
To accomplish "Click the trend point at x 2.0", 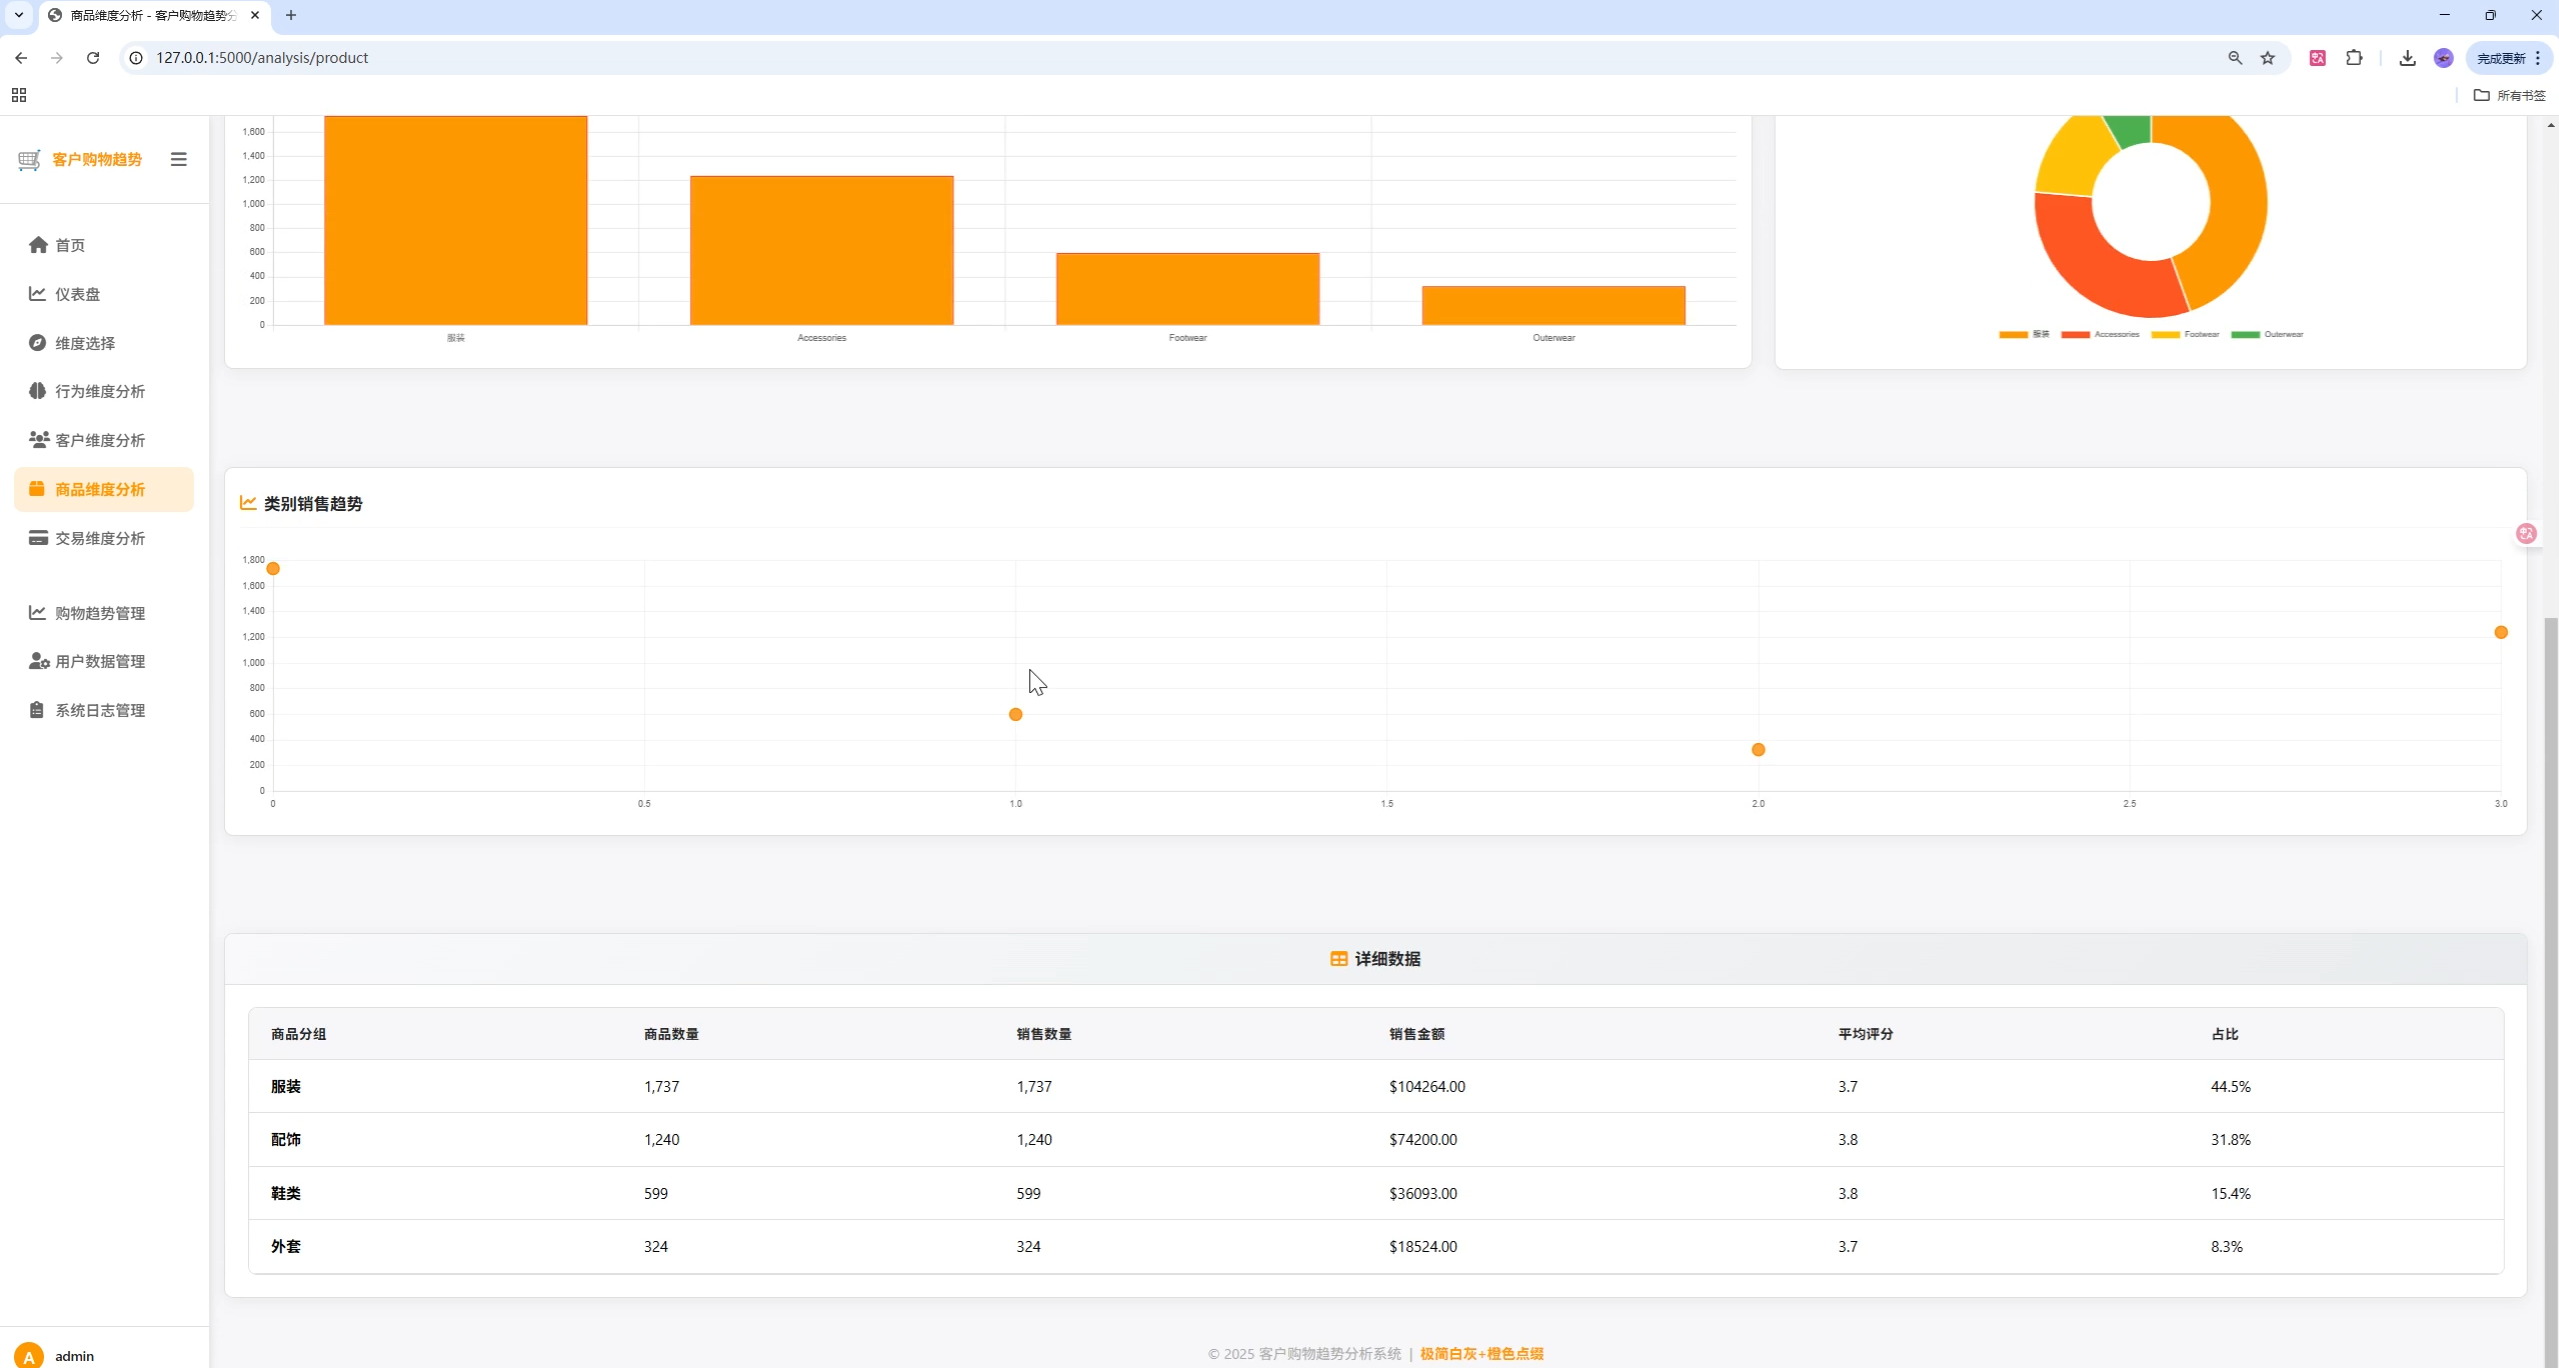I will 1758,749.
